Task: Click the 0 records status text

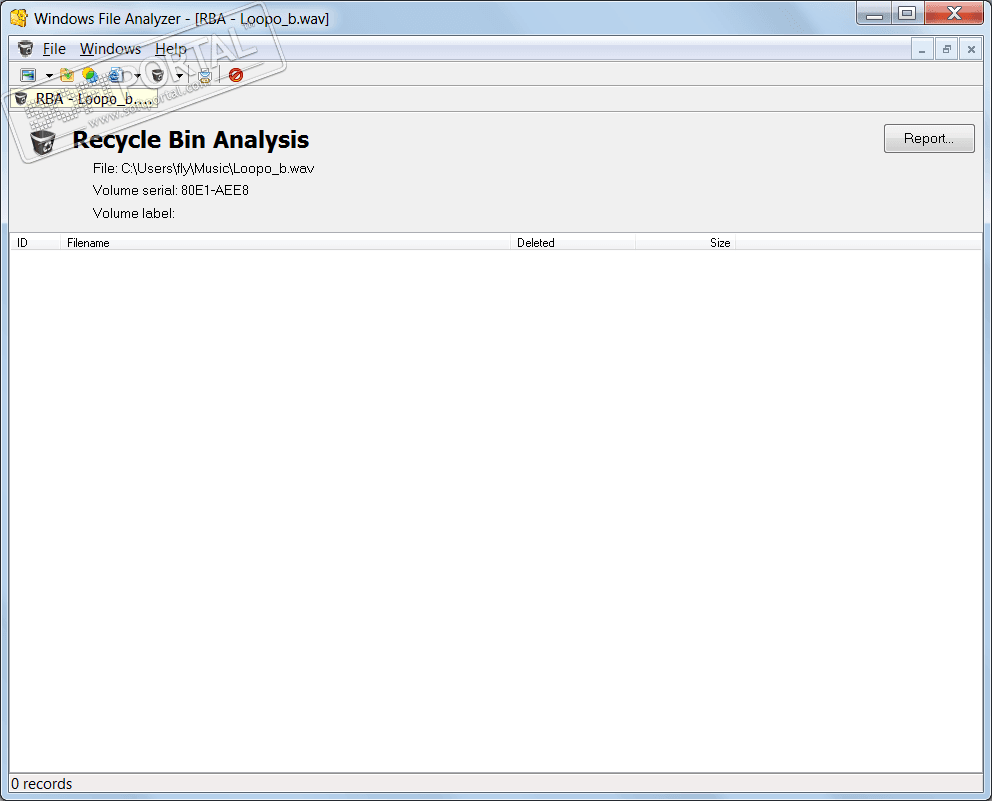Action: 42,784
